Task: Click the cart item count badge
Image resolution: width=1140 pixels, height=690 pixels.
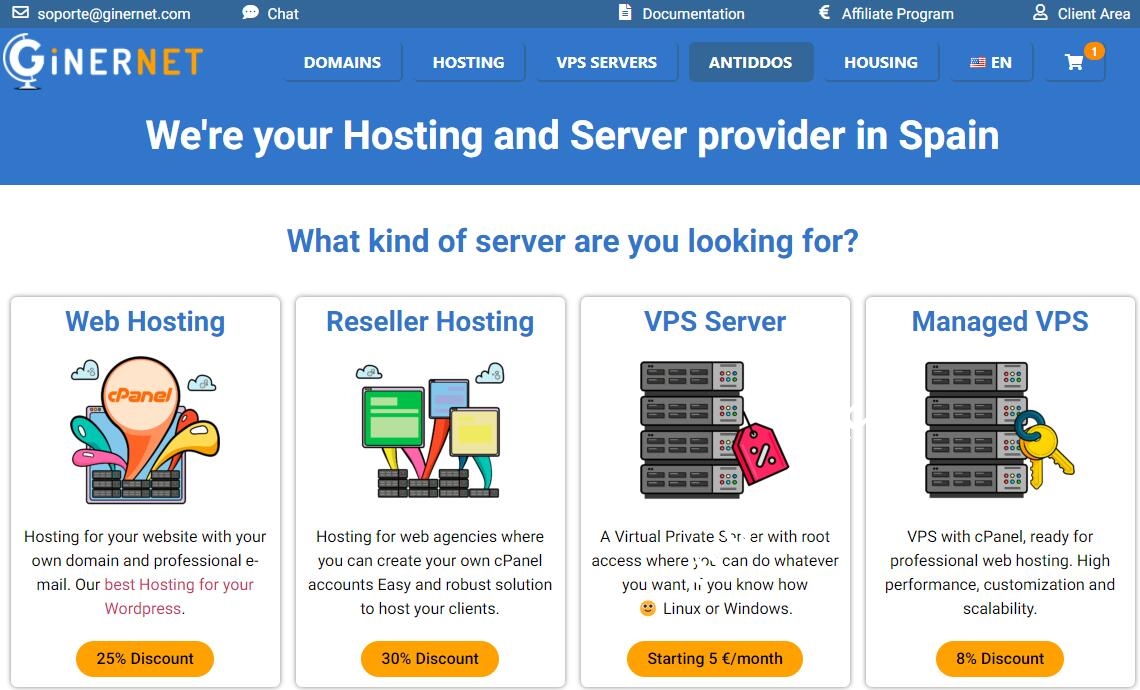Action: [x=1094, y=51]
